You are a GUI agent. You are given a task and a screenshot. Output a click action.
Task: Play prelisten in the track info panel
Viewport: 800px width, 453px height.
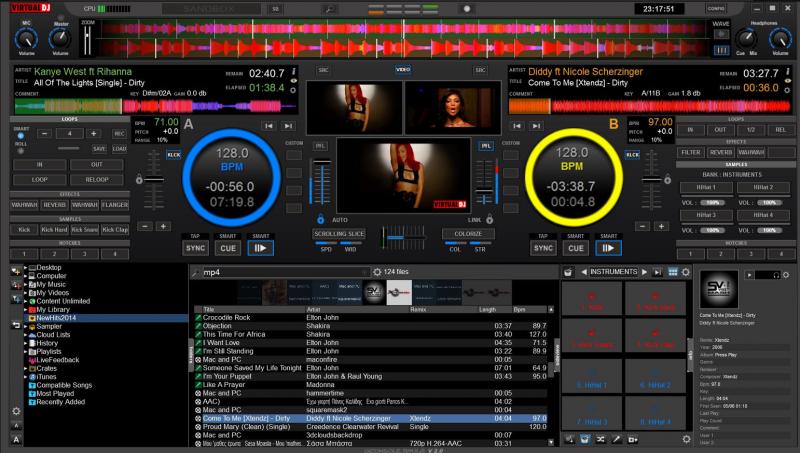point(749,275)
